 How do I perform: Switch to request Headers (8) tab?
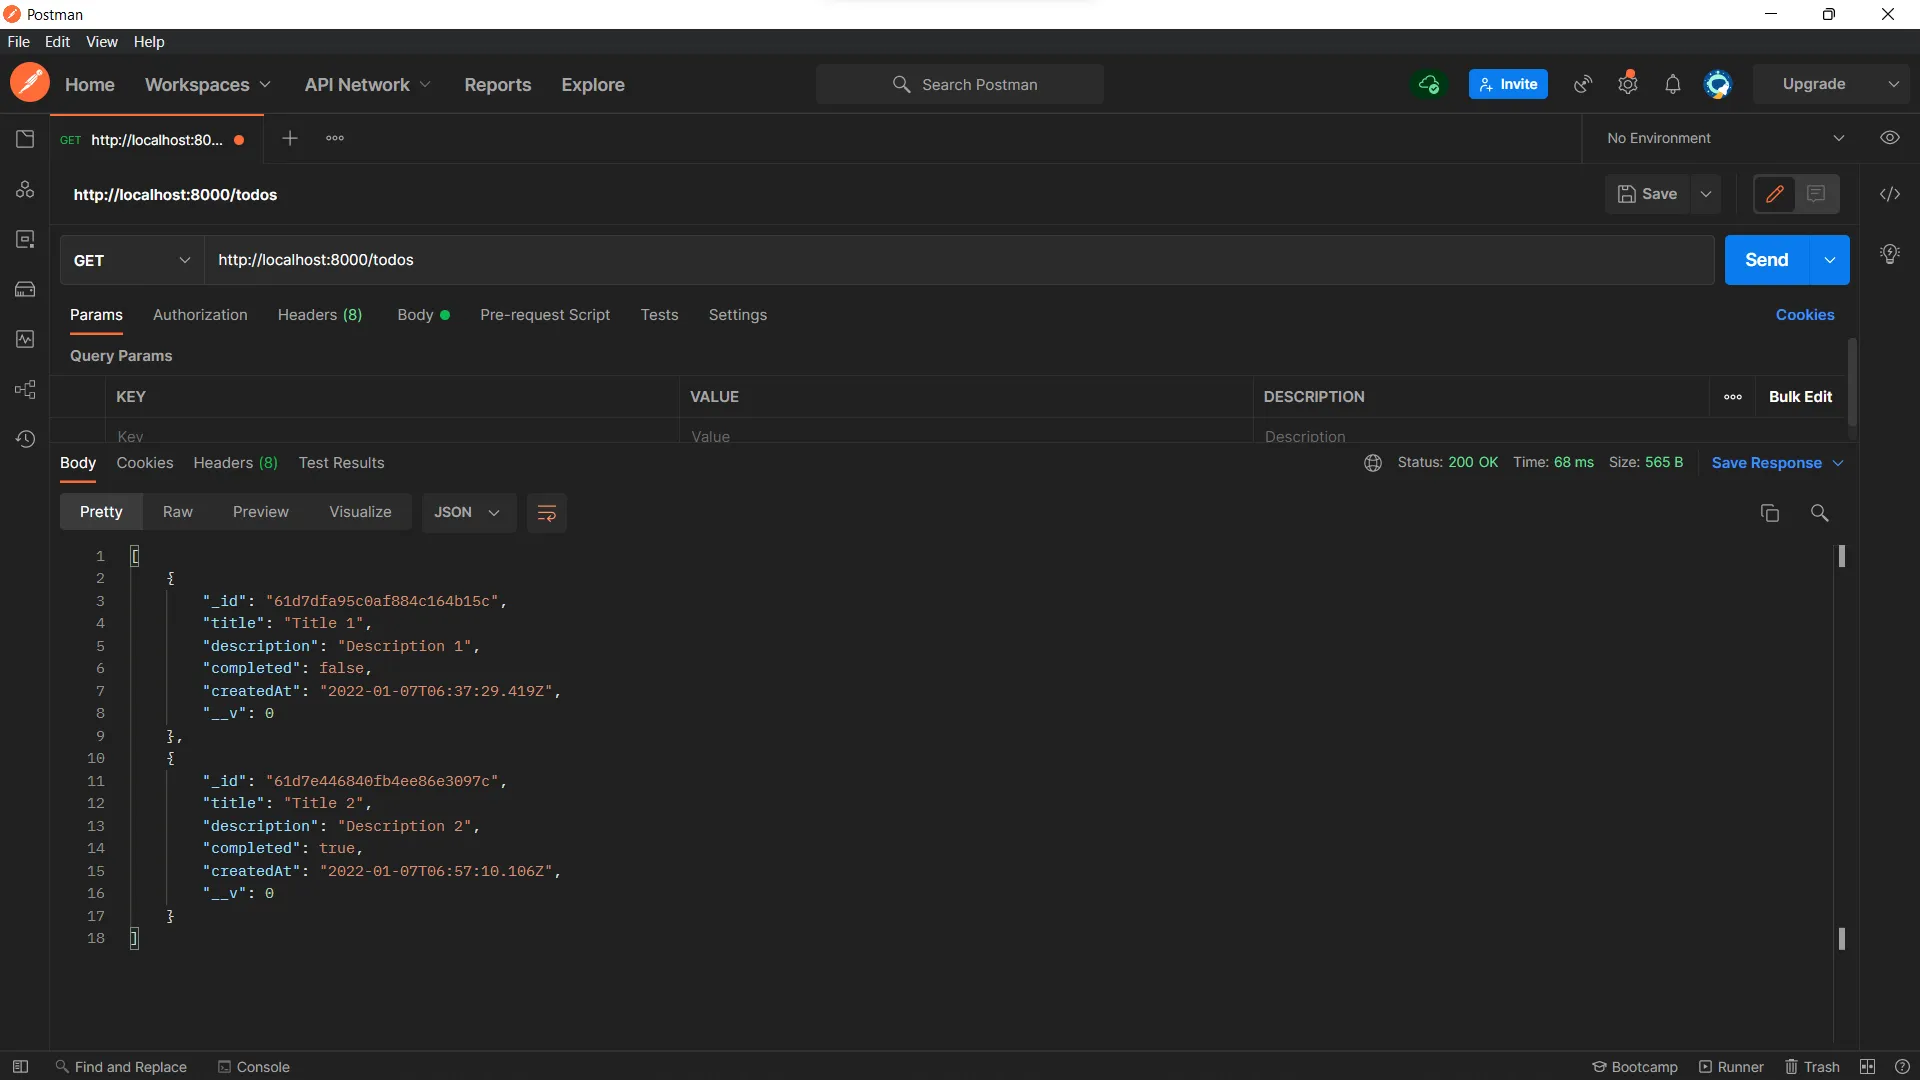click(320, 315)
